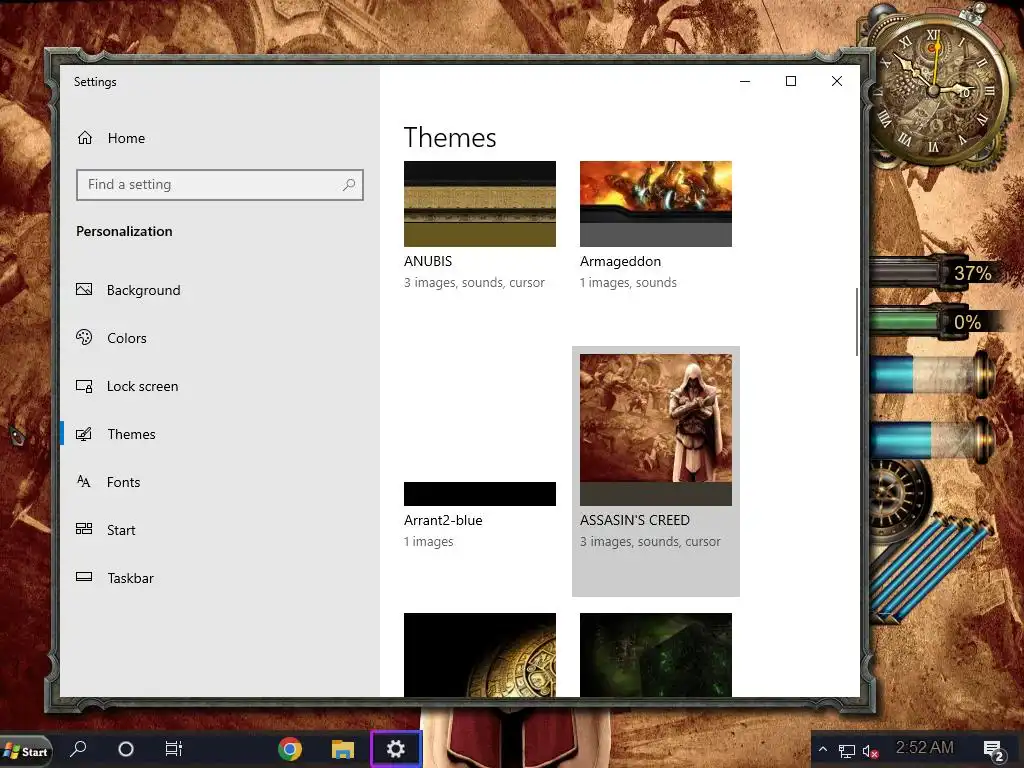Click the ASSASIN'S CREED theme name

click(x=635, y=520)
